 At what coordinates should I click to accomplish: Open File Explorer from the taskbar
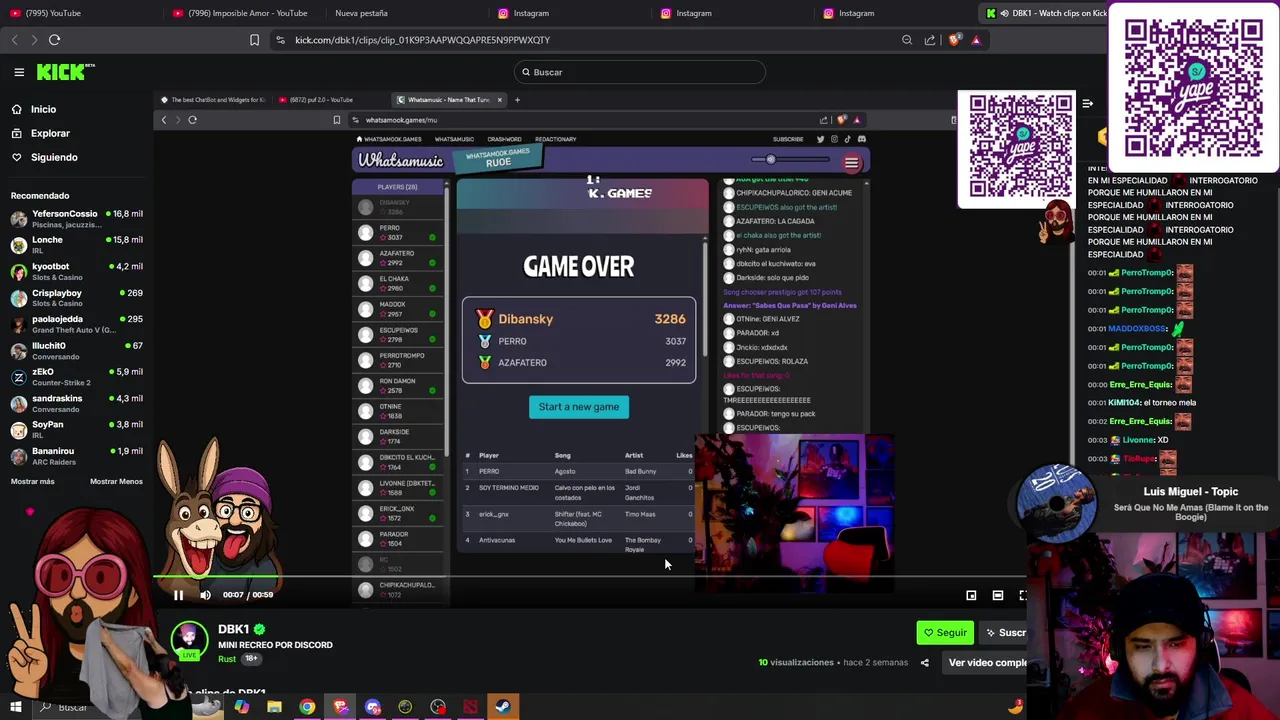point(274,707)
